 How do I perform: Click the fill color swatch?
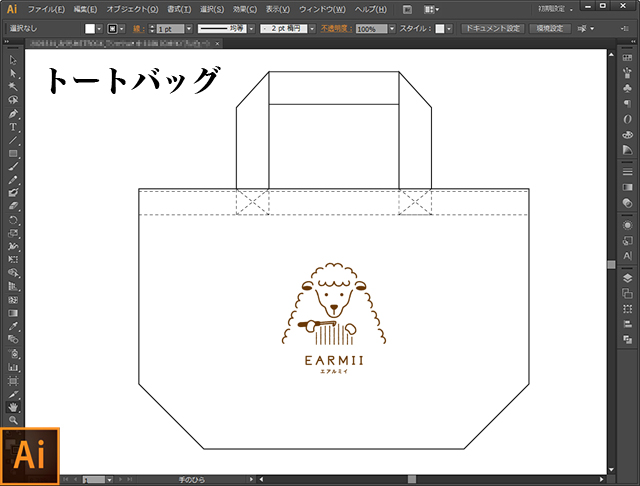90,29
